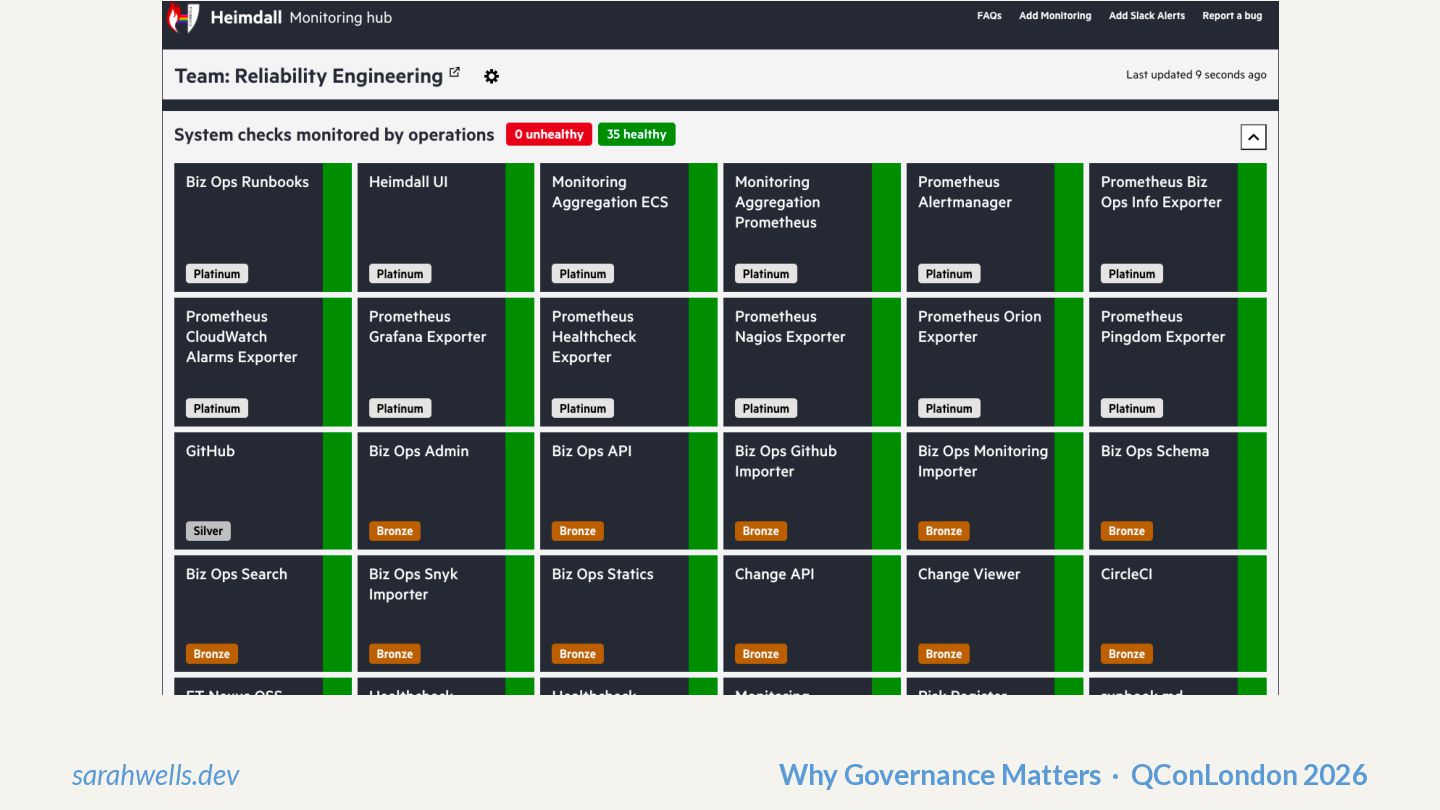Click the 0 unhealthy red badge
Image resolution: width=1440 pixels, height=810 pixels.
pyautogui.click(x=549, y=135)
